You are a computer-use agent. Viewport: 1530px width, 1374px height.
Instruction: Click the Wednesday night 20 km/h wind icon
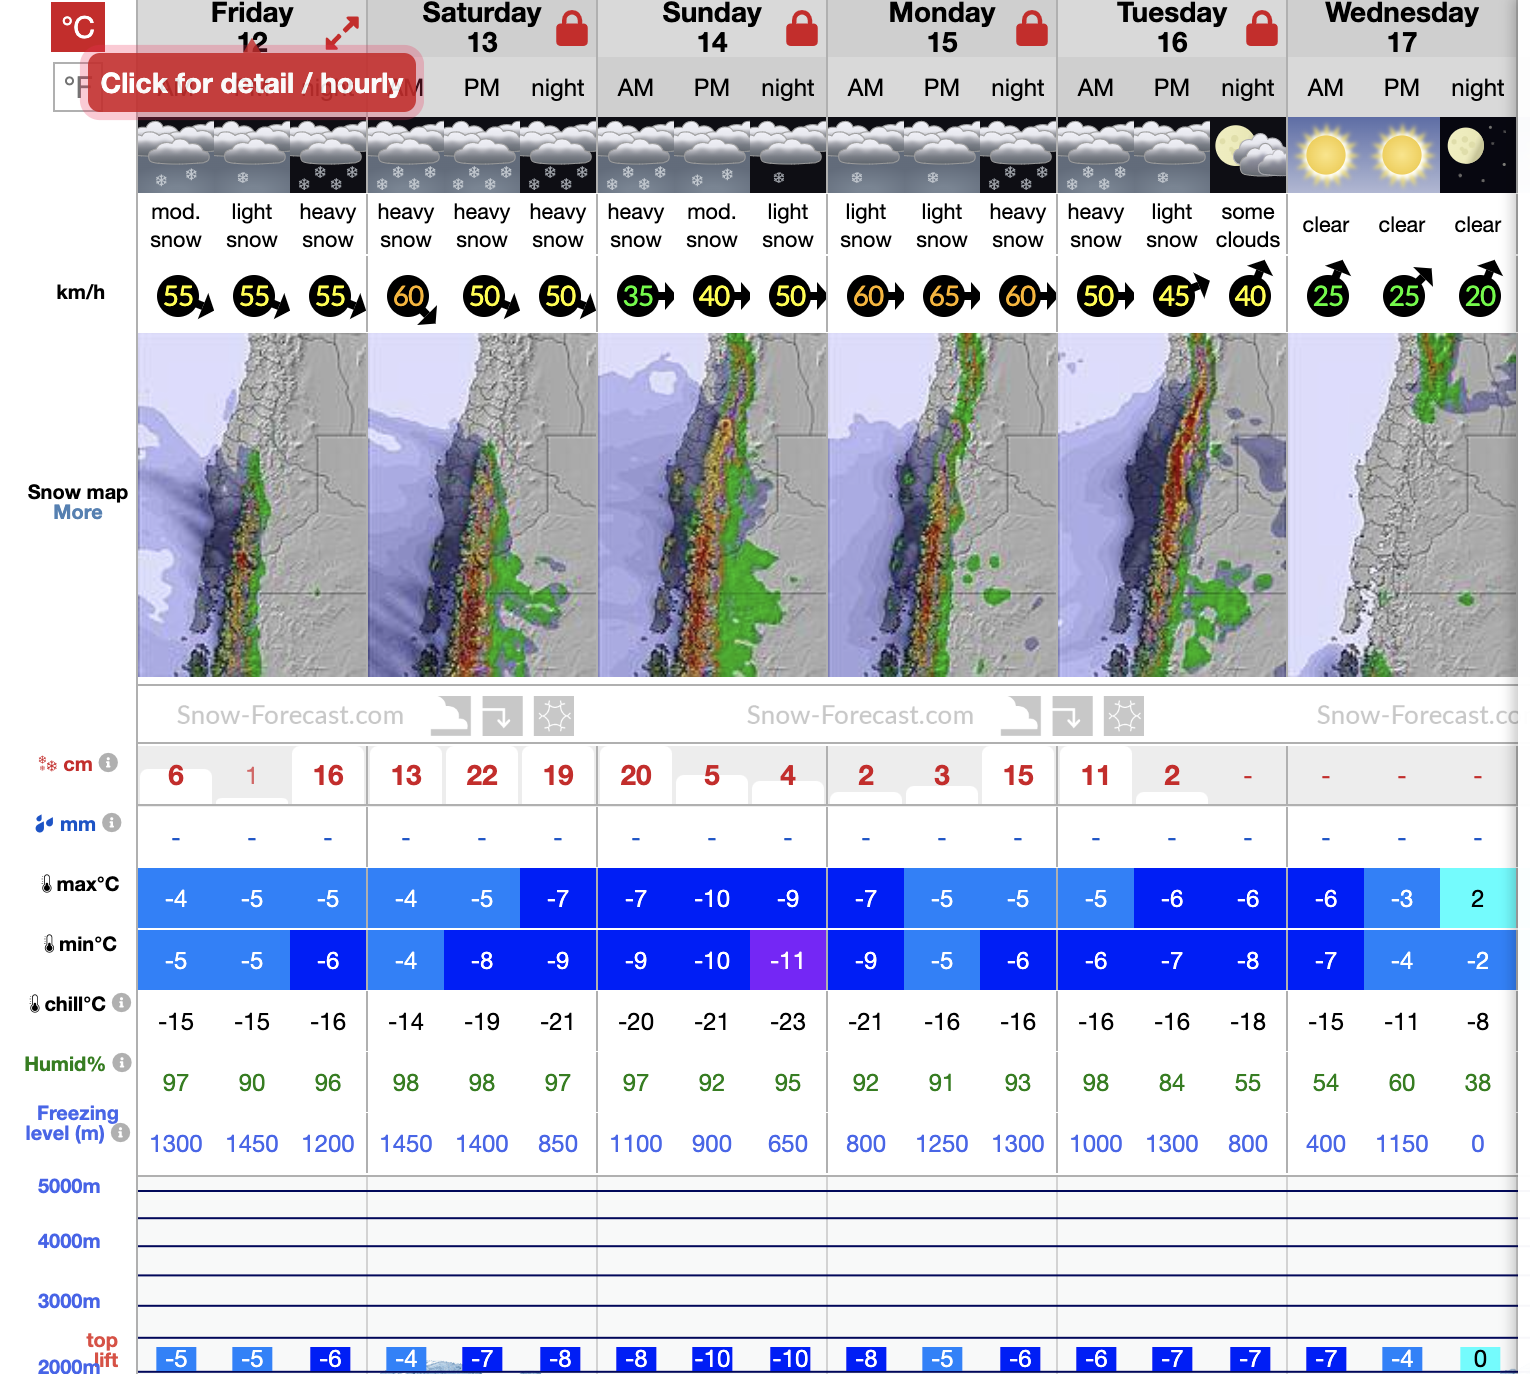(x=1482, y=290)
